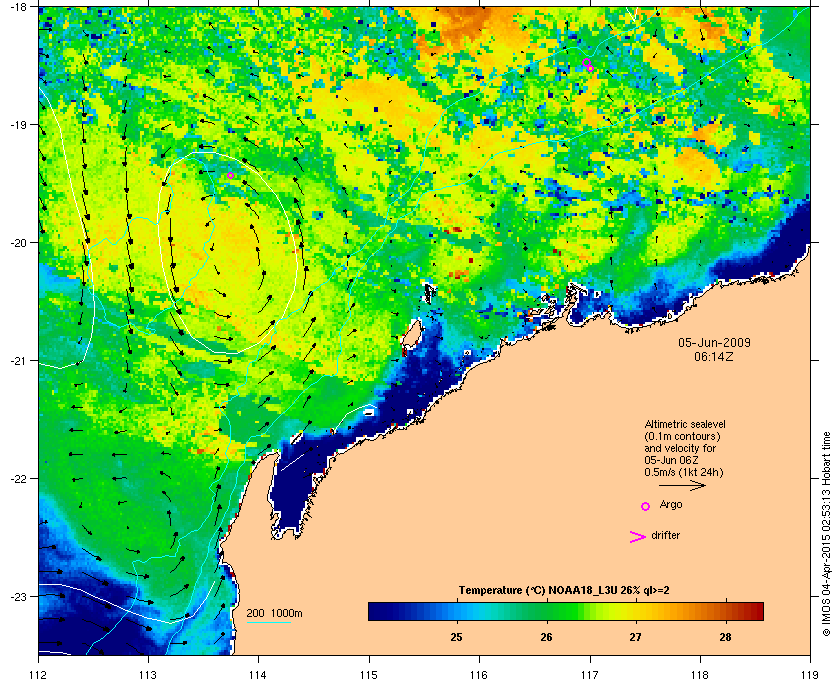Screen dimensions: 840x680
Task: Click the '(0.1m contours)' legend line
Action: click(682, 436)
